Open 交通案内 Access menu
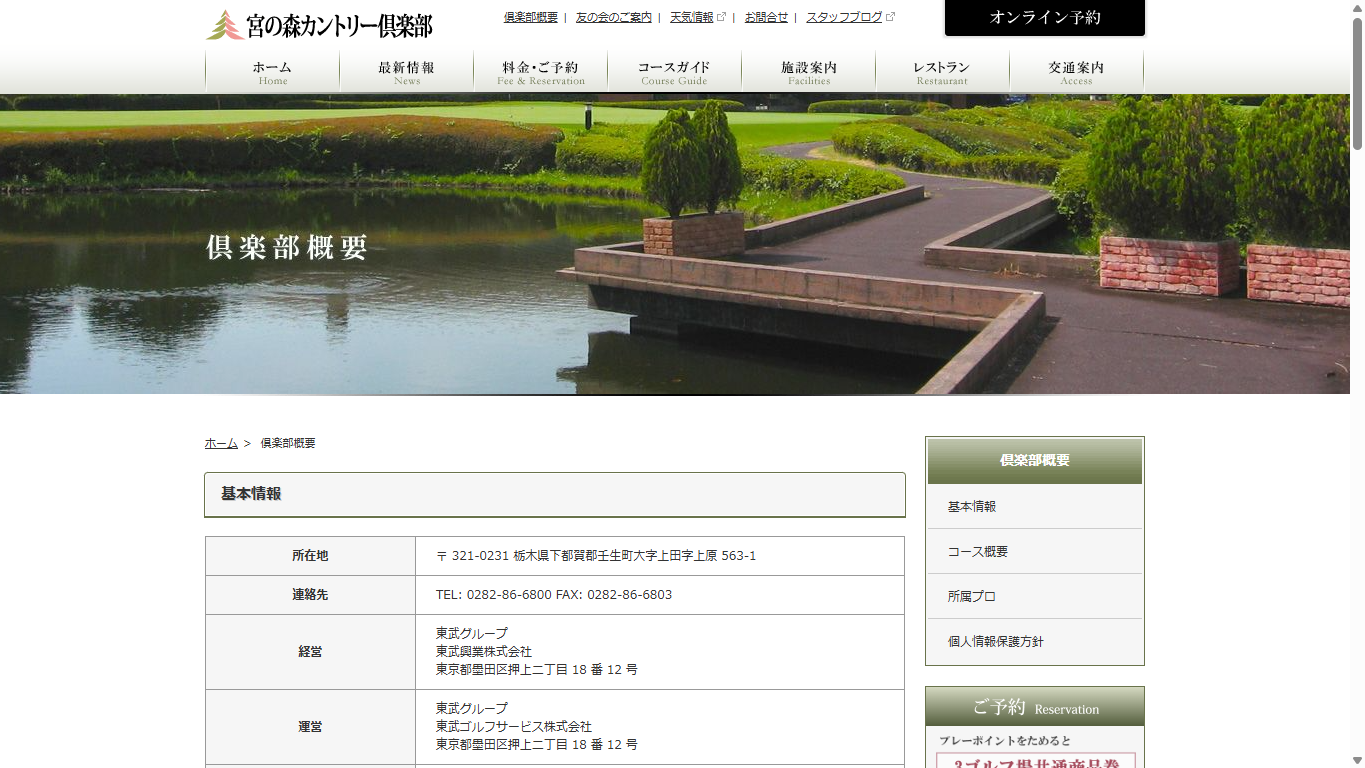The height and width of the screenshot is (768, 1365). click(x=1076, y=72)
